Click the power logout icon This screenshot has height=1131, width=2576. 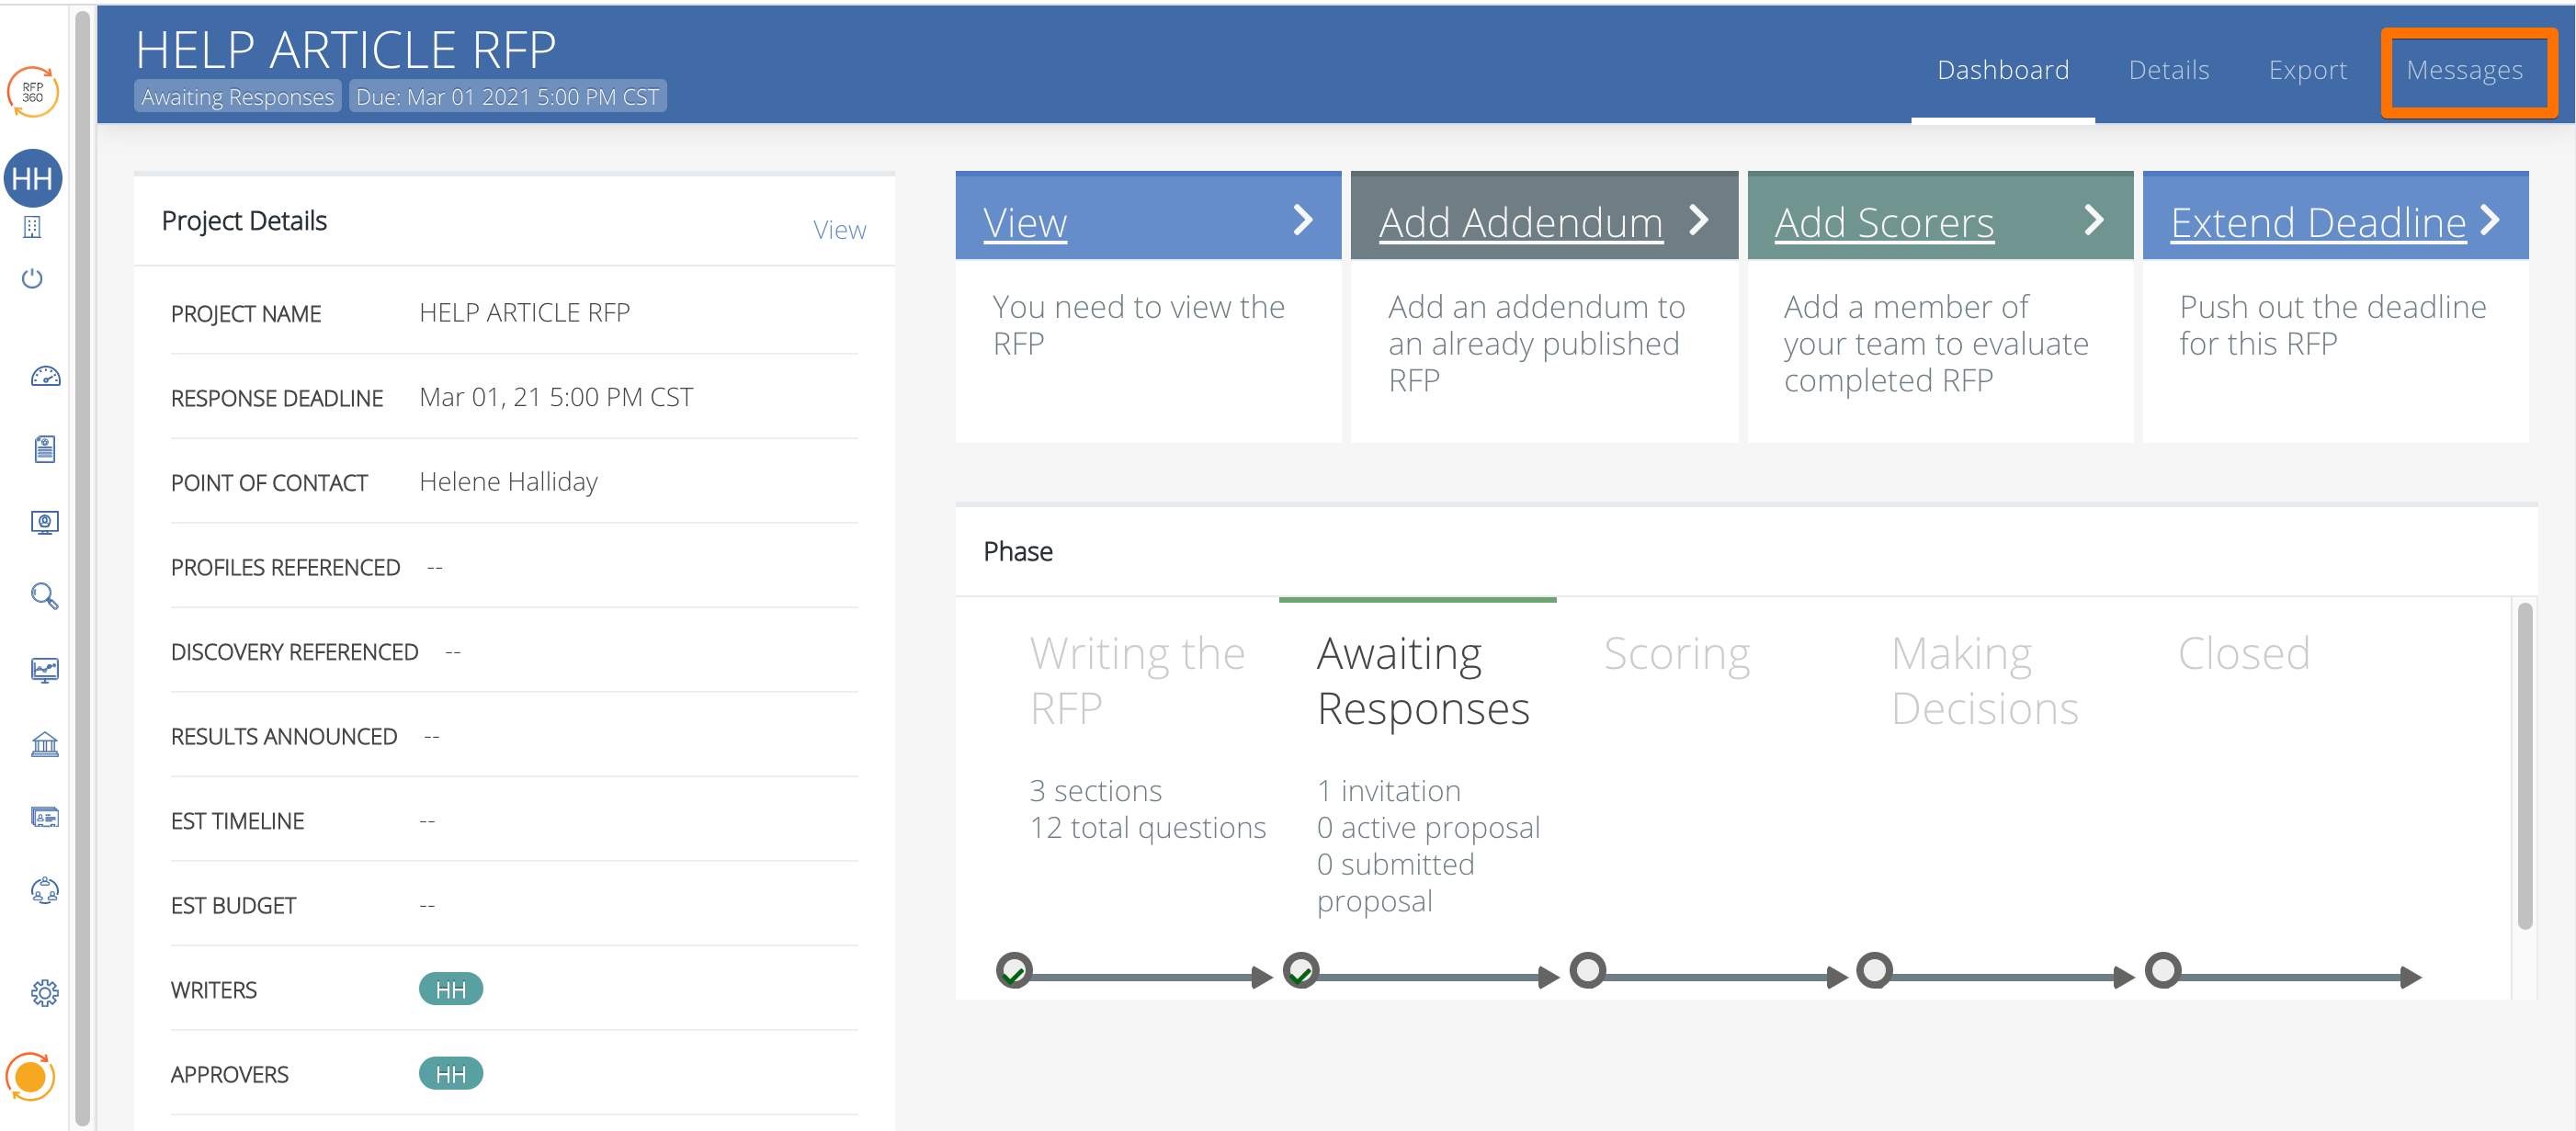[x=32, y=278]
